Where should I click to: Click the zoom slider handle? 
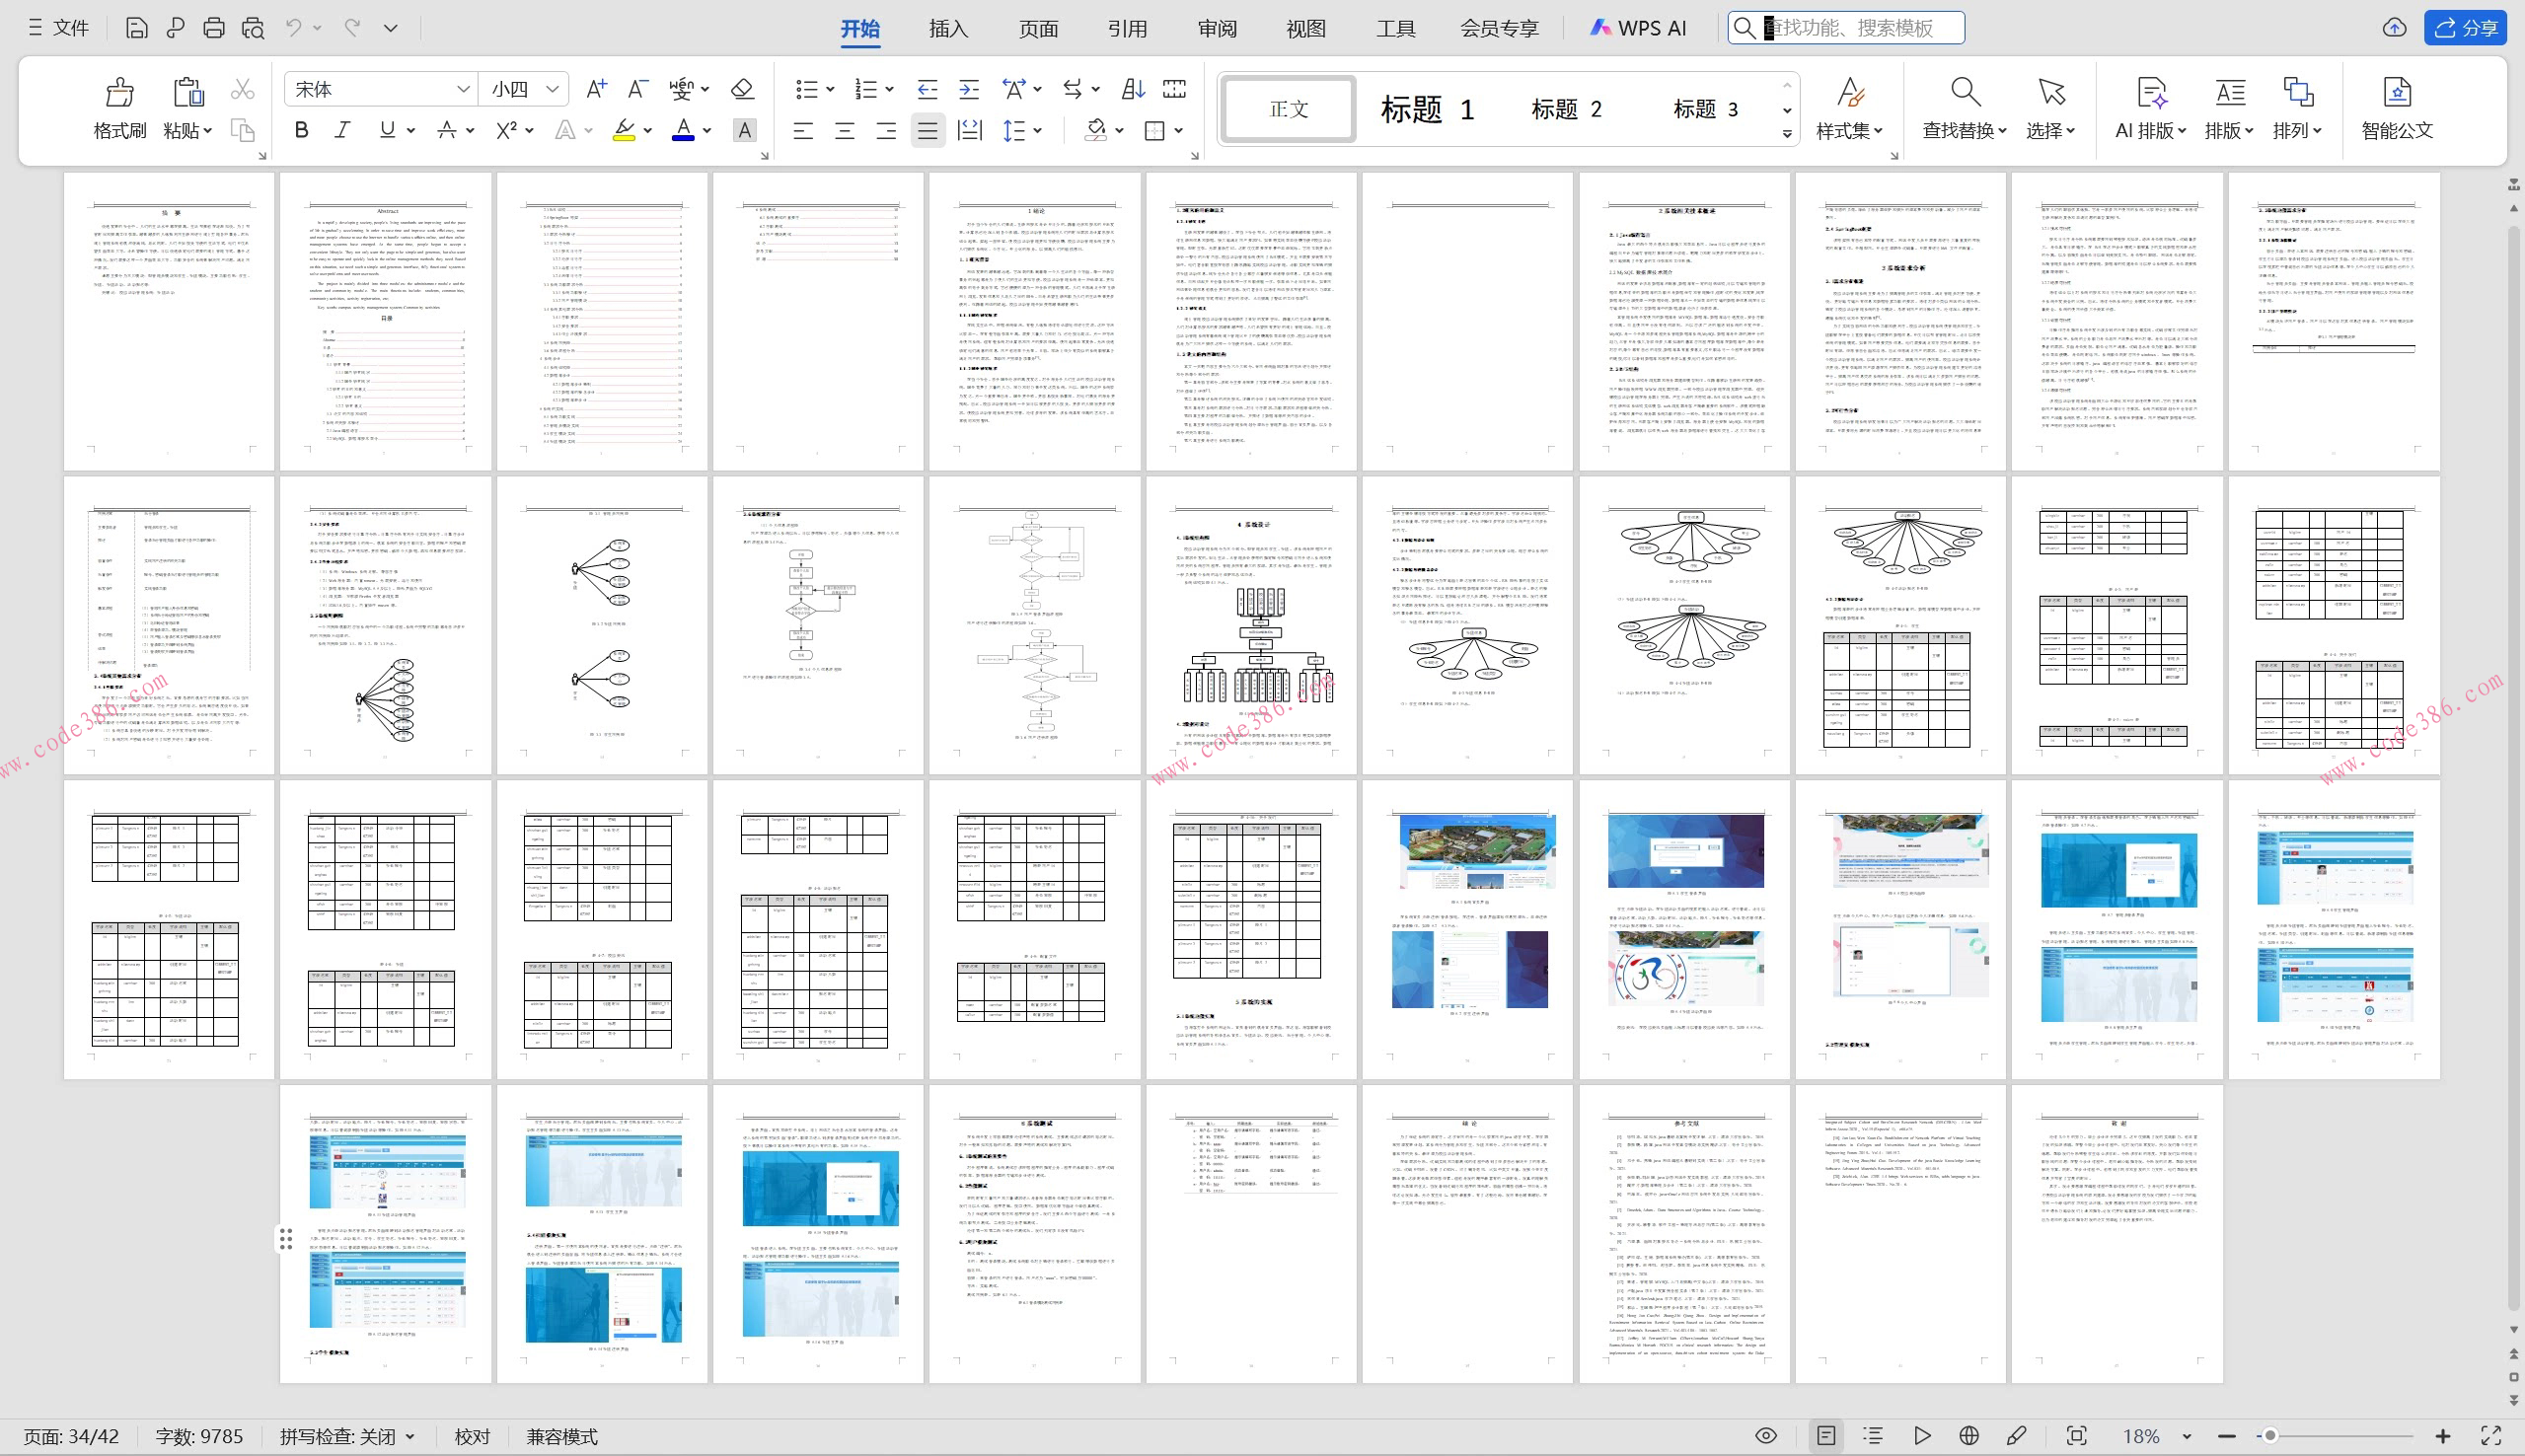pos(2270,1436)
